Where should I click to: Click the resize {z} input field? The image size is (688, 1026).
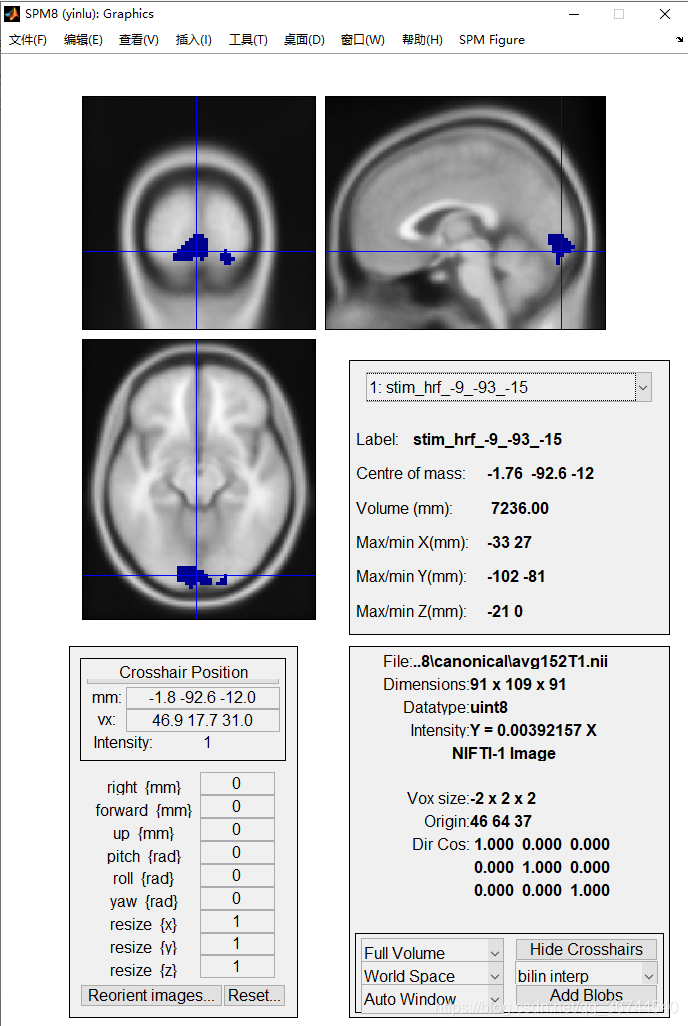point(237,966)
